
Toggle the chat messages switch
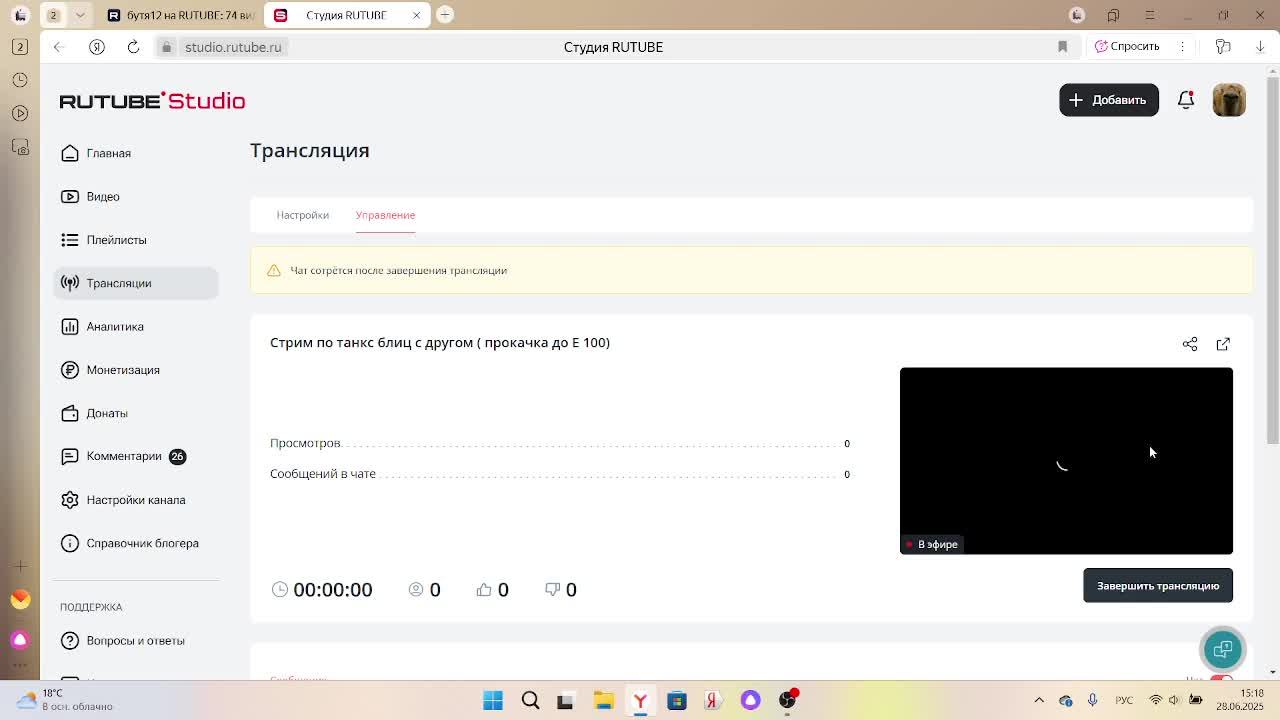point(1221,679)
